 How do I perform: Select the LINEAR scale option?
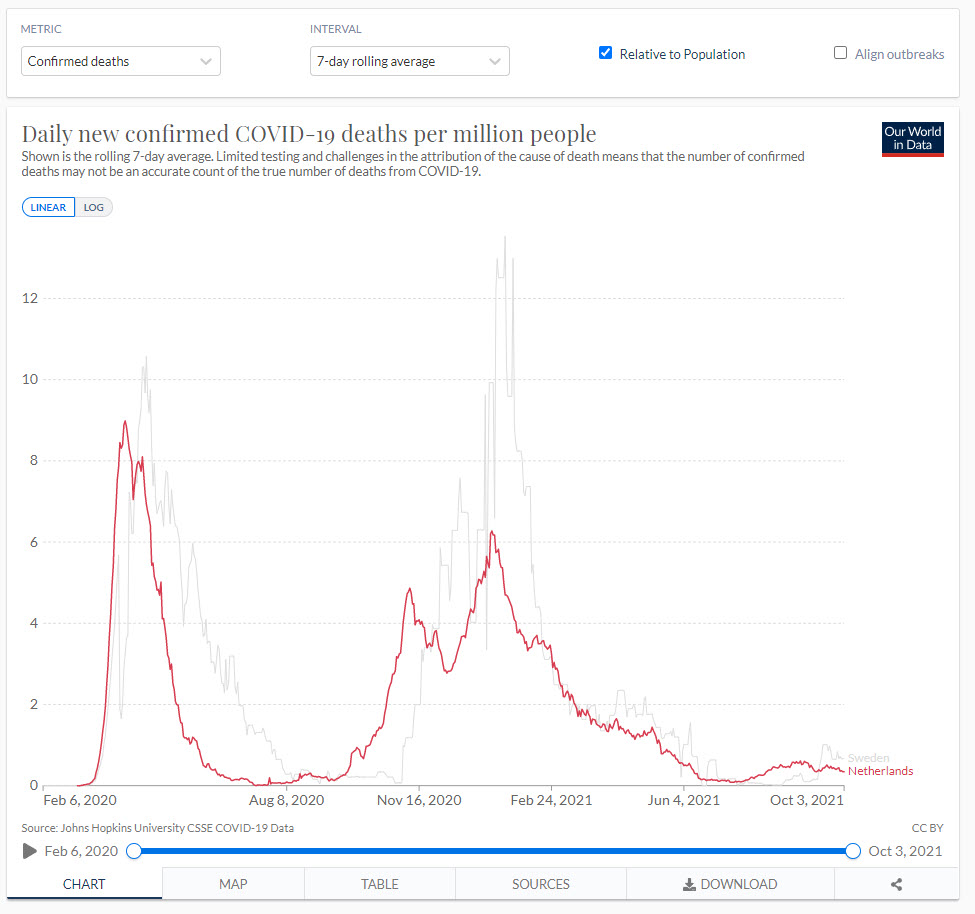49,207
